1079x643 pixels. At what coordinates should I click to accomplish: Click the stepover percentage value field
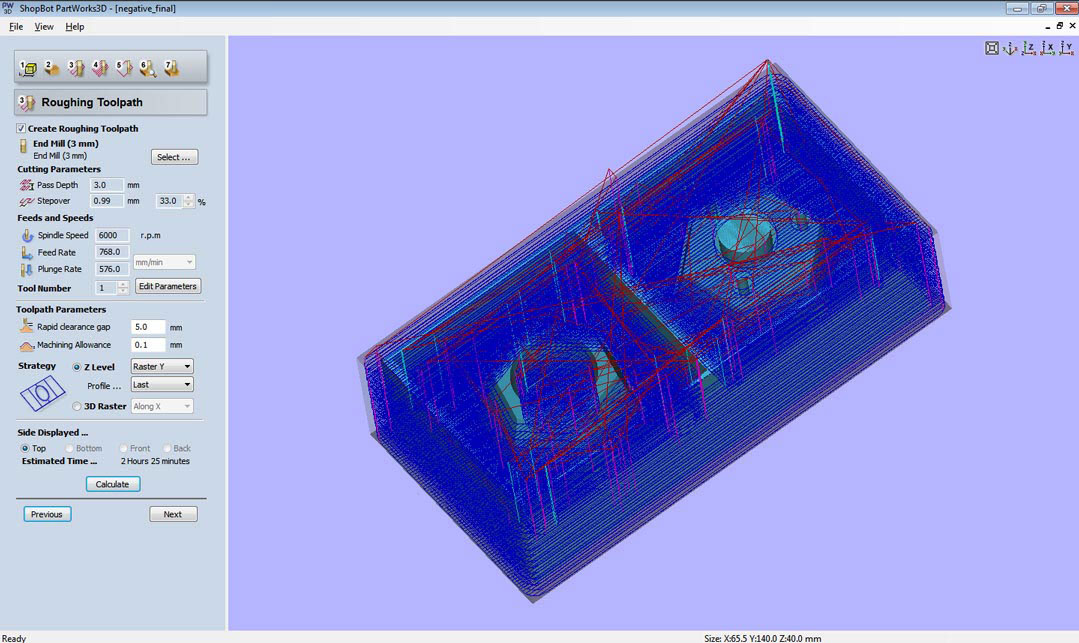tap(170, 201)
